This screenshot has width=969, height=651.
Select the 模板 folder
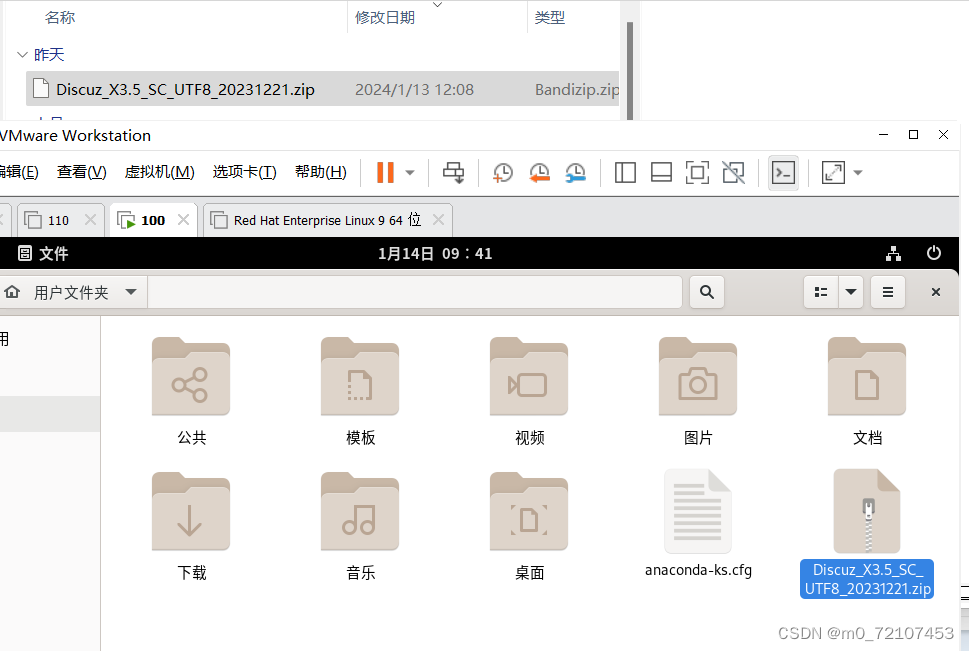pos(360,391)
